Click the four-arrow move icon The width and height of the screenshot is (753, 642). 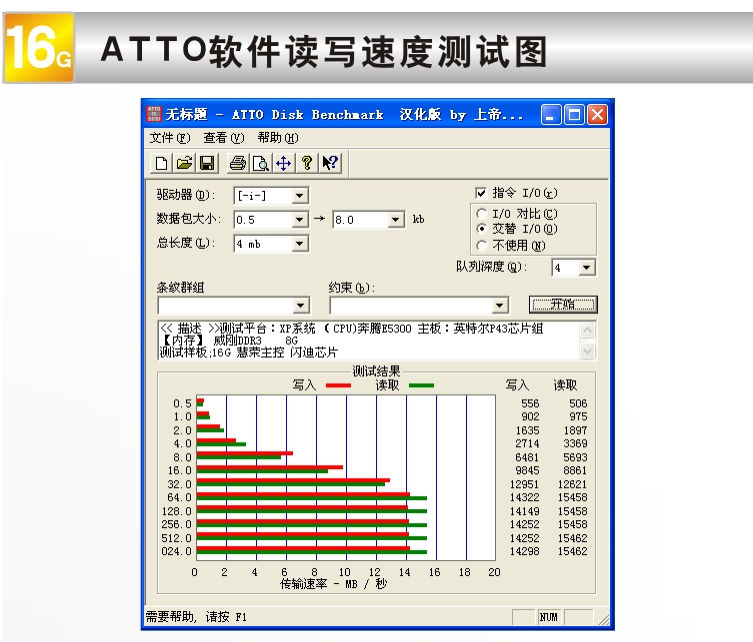click(283, 163)
